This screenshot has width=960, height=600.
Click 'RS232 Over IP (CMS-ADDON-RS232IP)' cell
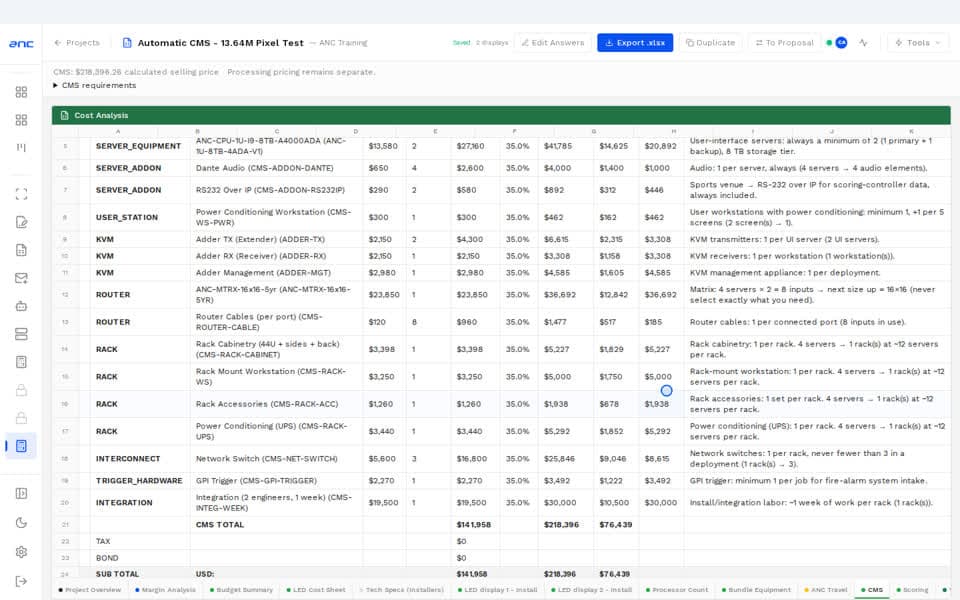point(276,190)
